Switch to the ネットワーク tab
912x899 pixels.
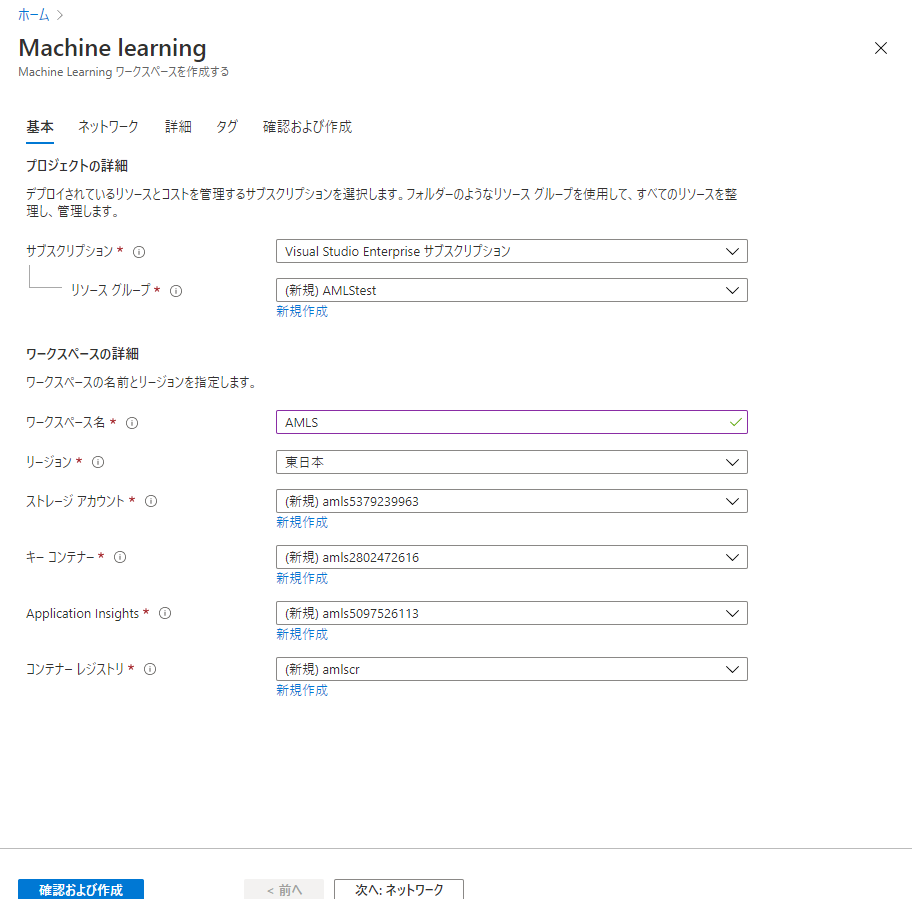tap(107, 127)
